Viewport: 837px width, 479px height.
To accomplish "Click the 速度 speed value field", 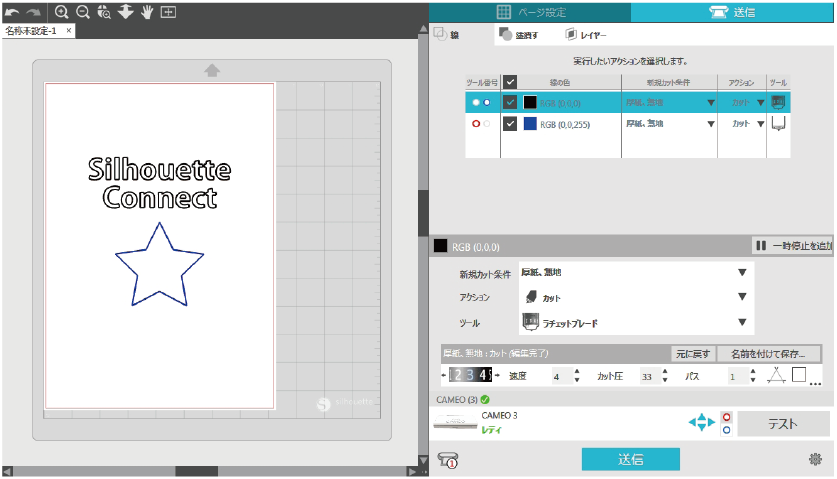I will [562, 376].
